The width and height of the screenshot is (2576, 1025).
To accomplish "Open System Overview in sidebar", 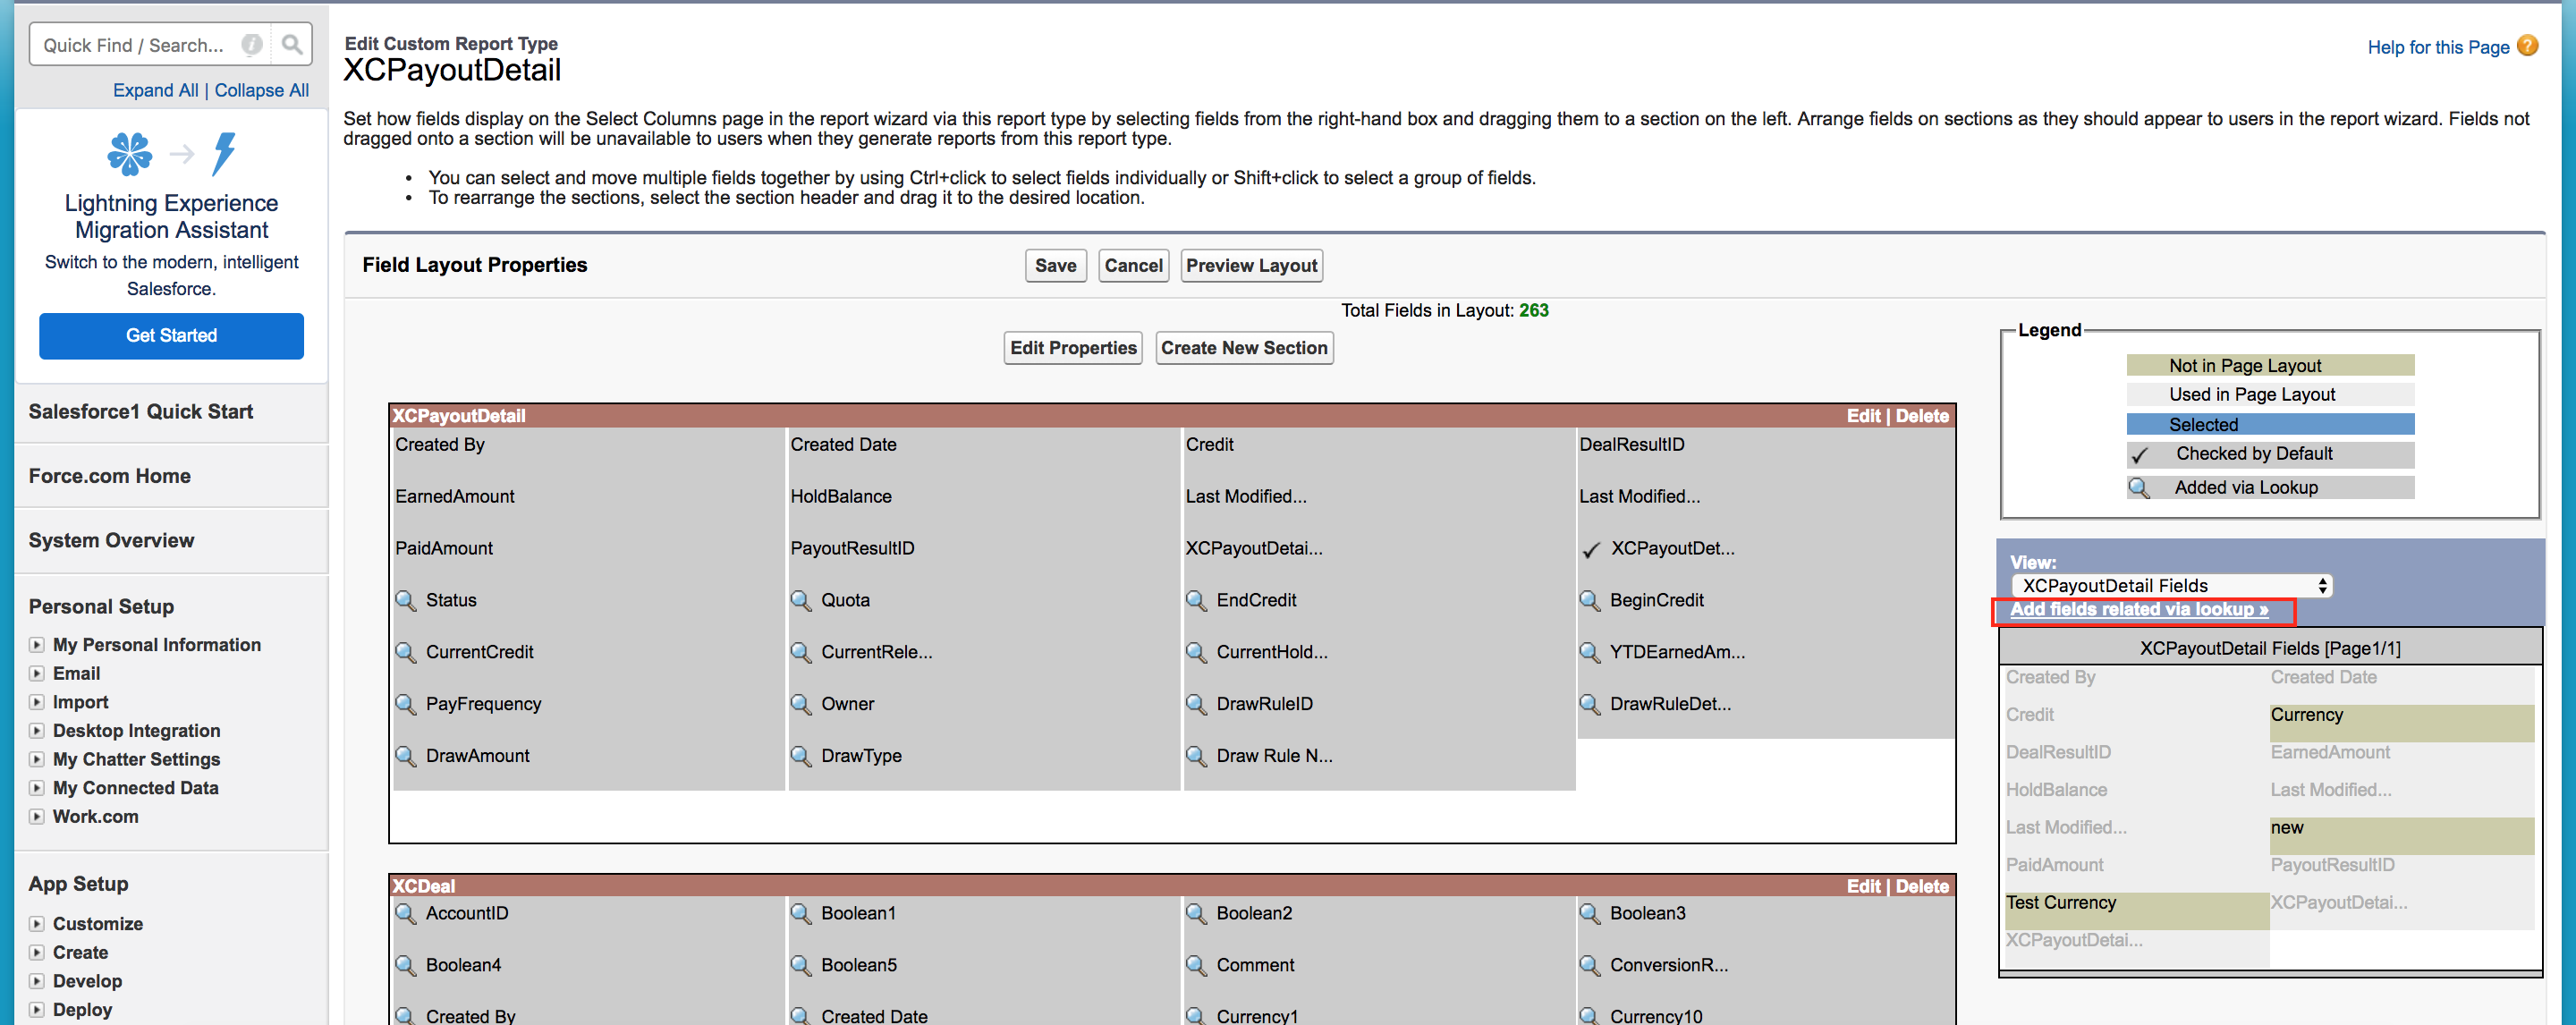I will click(x=112, y=540).
